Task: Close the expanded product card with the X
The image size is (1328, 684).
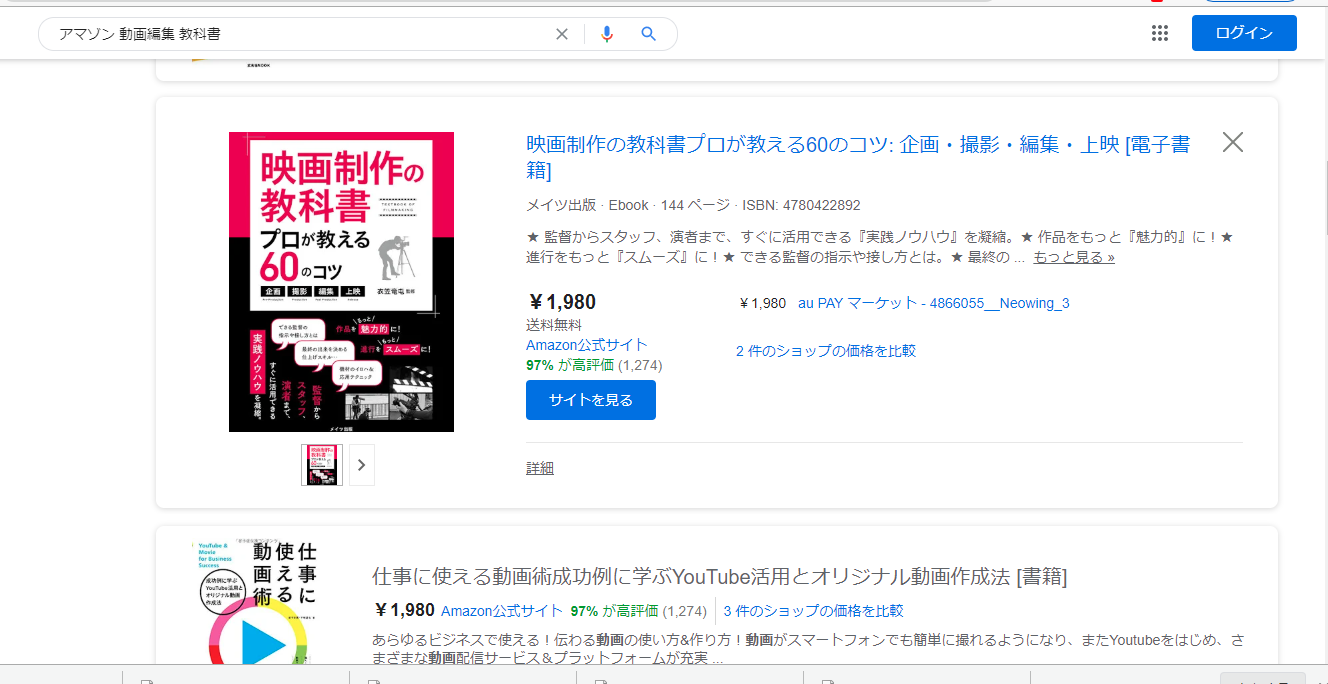Action: click(x=1233, y=142)
